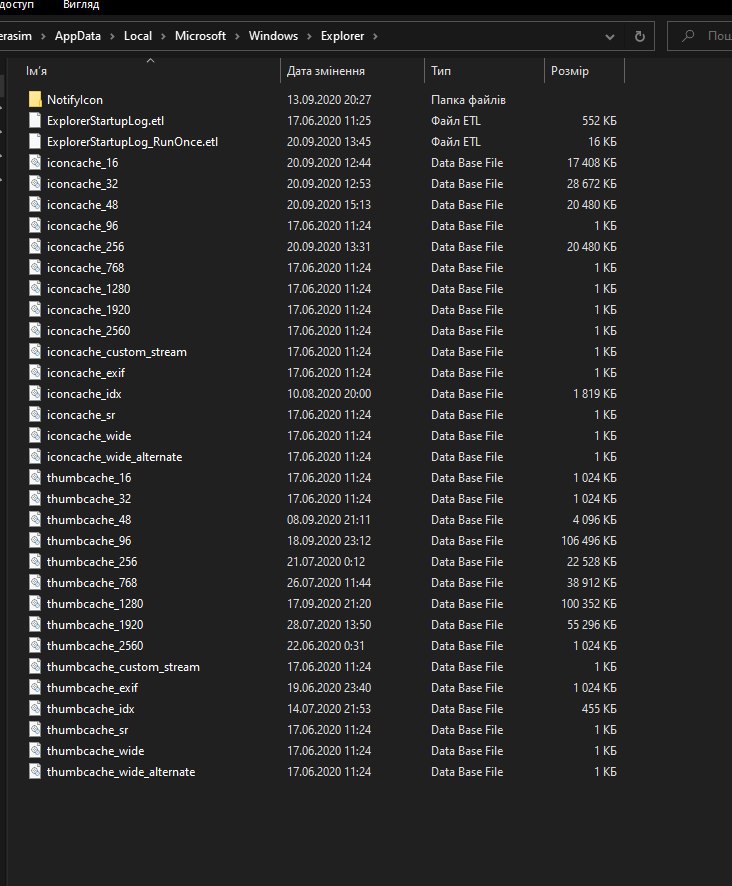Click the iconcache_768 file icon
Image resolution: width=732 pixels, height=886 pixels.
click(35, 268)
